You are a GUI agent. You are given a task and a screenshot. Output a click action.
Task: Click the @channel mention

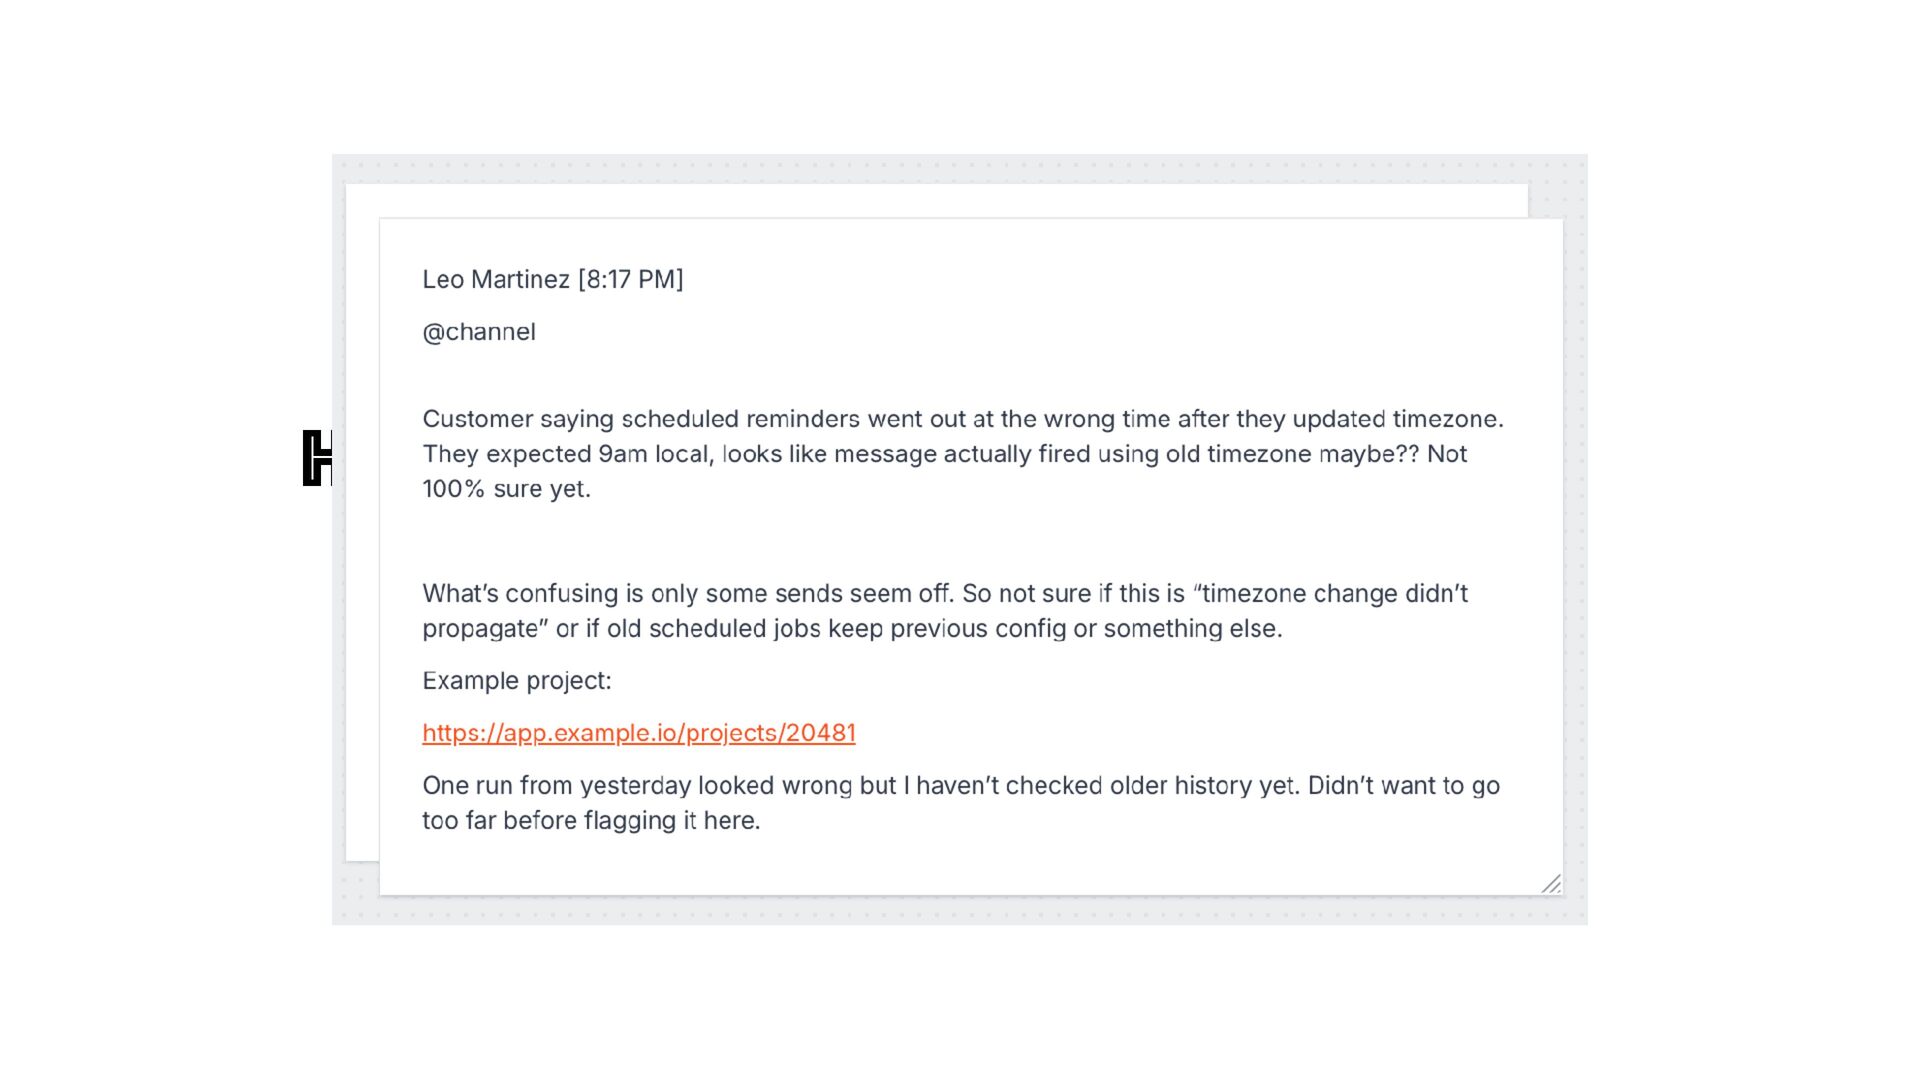pyautogui.click(x=478, y=332)
